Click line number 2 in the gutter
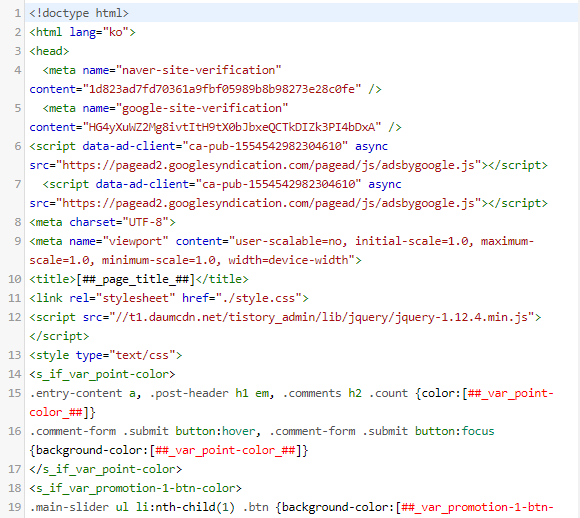580x518 pixels. point(18,32)
